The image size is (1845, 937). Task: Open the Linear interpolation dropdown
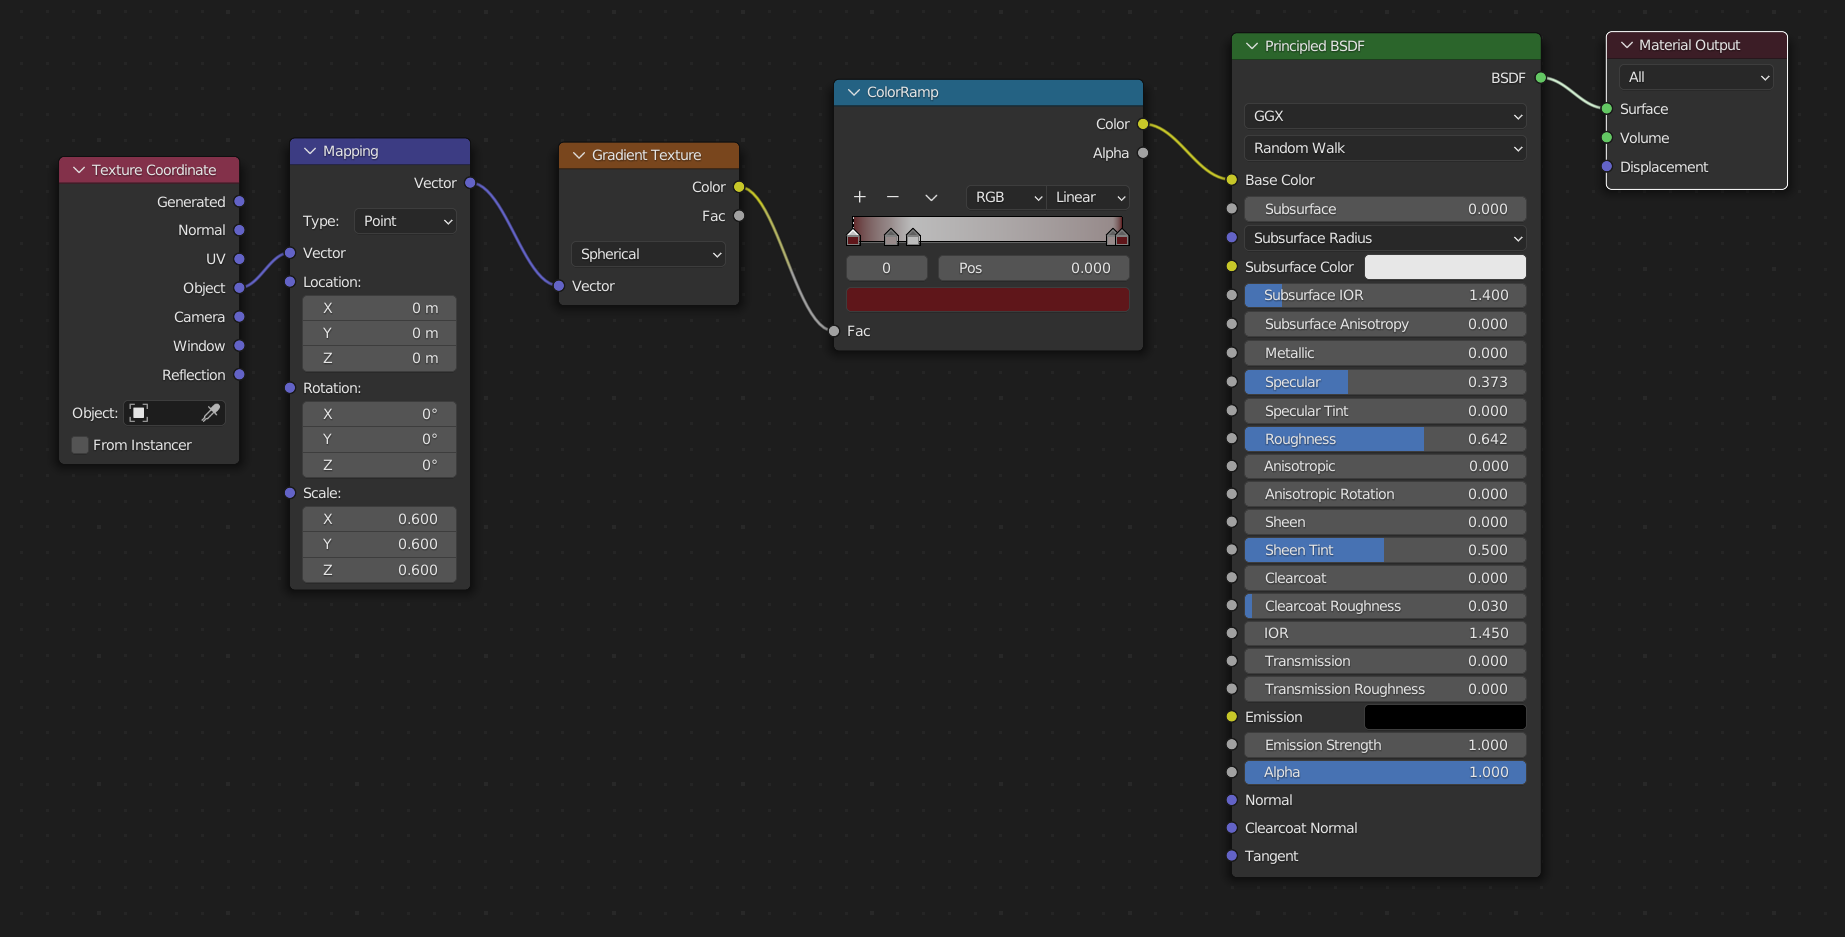click(1088, 197)
